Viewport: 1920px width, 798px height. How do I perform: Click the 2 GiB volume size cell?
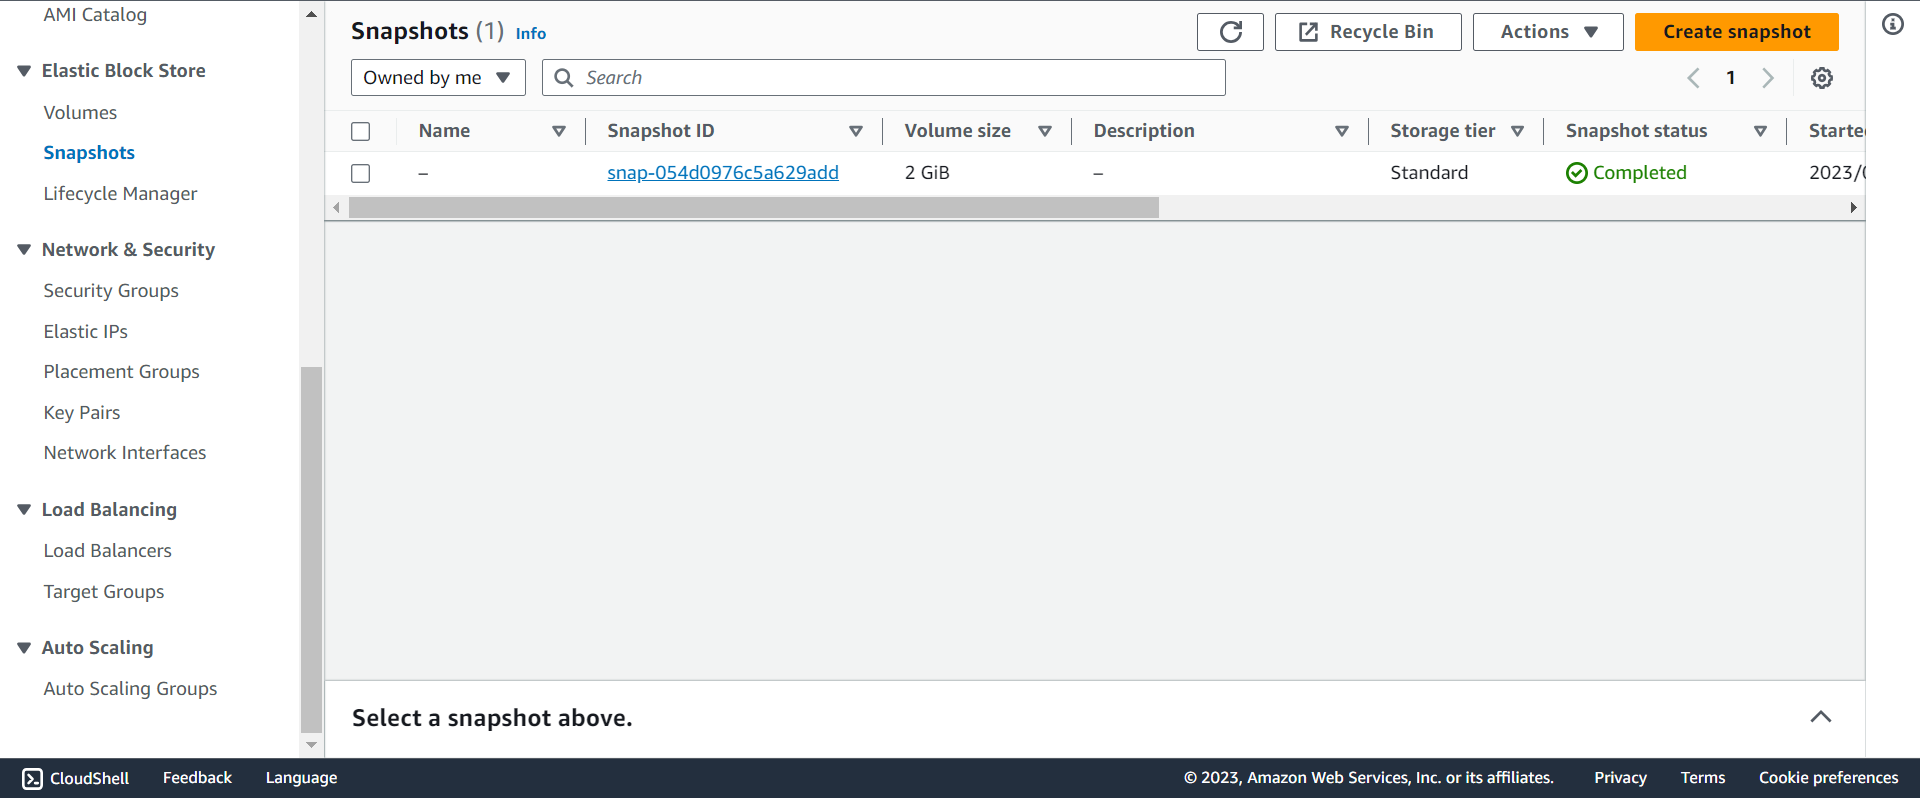click(927, 173)
